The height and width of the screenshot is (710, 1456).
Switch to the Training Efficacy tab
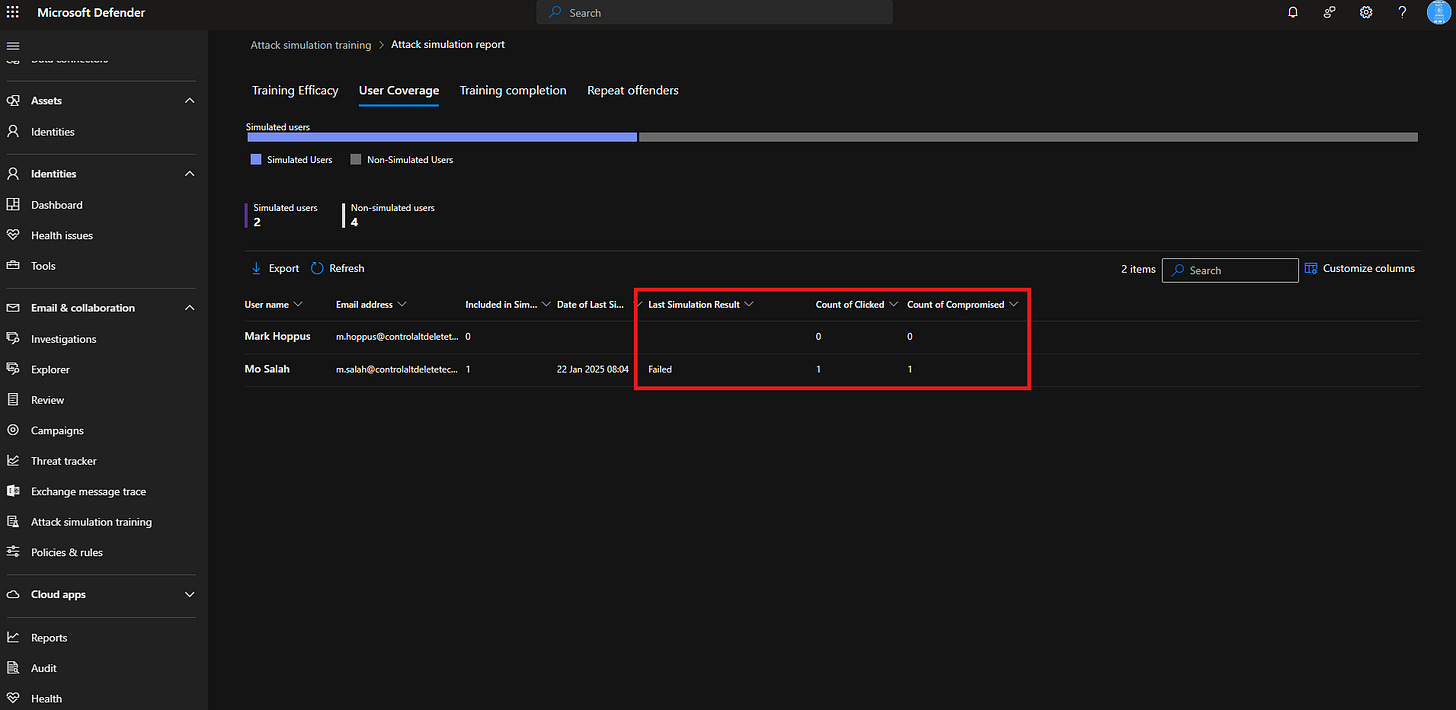pyautogui.click(x=295, y=90)
